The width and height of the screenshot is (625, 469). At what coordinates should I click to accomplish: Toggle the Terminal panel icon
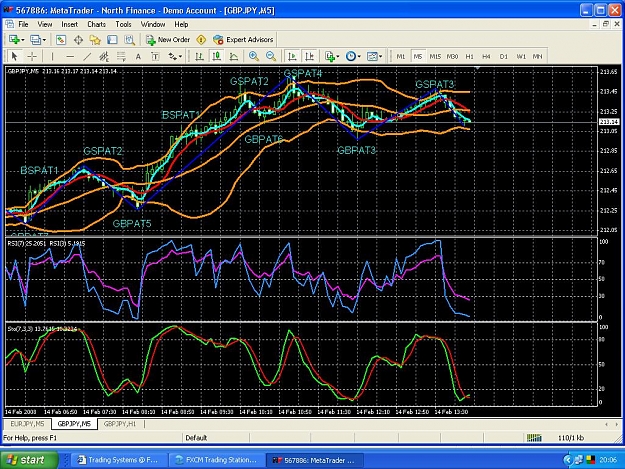112,39
